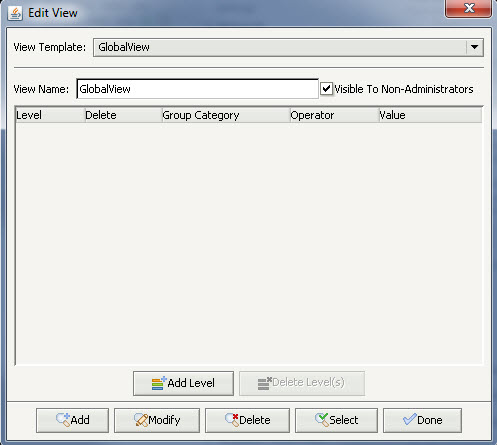Viewport: 497px width, 445px height.
Task: Close the Edit View dialog
Action: click(x=469, y=8)
